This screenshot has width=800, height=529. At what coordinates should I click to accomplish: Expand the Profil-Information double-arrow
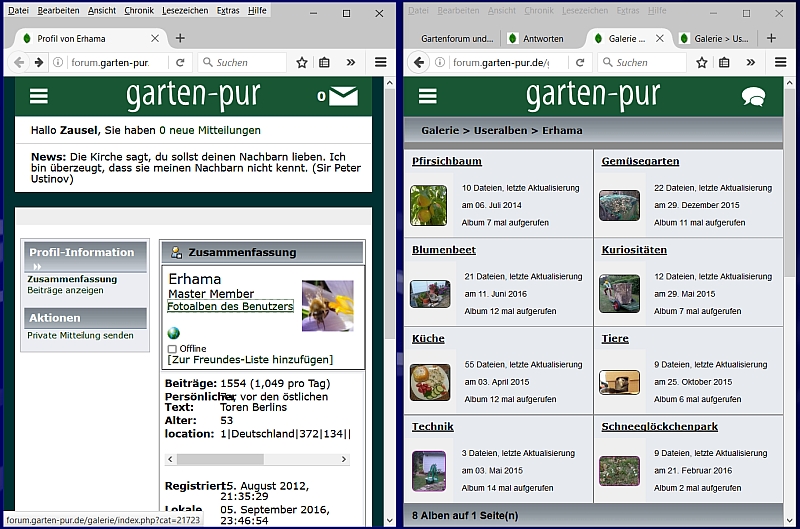click(37, 267)
